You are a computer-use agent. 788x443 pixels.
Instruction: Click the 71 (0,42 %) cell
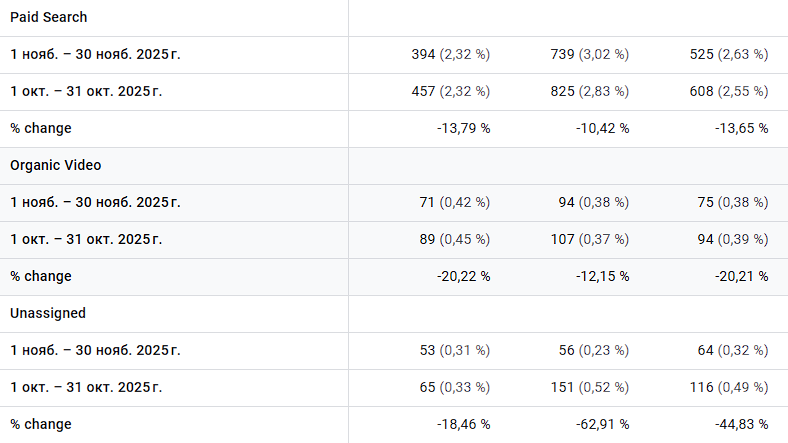[x=456, y=203]
